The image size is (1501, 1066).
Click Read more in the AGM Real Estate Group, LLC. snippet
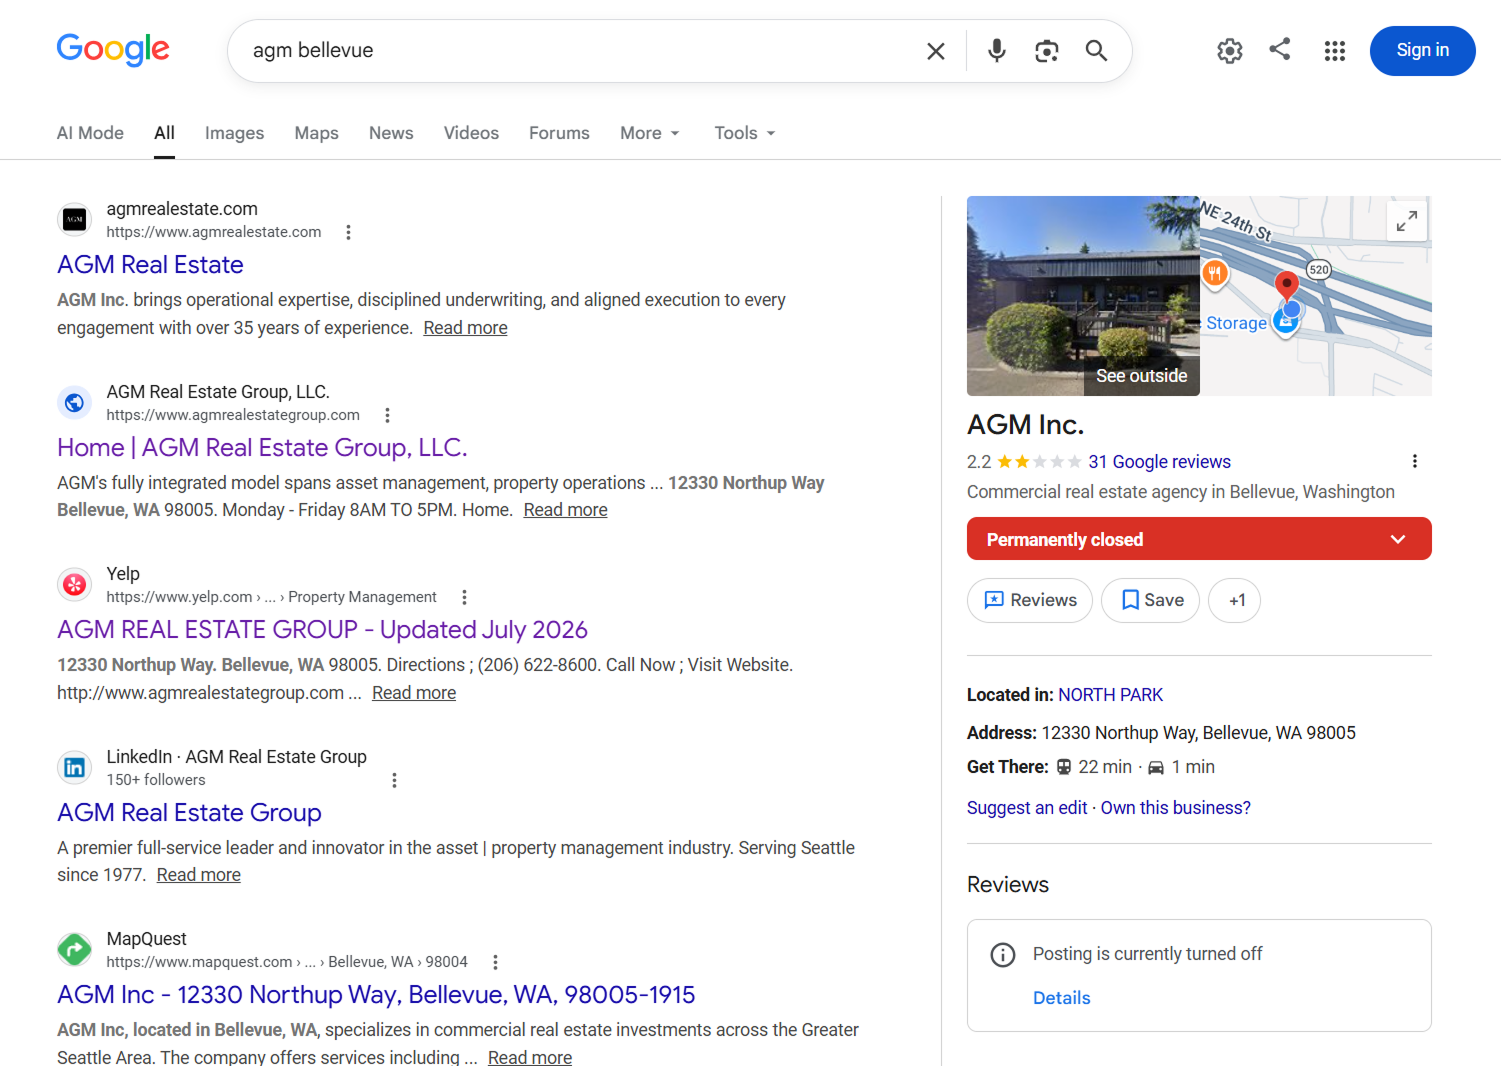coord(565,510)
